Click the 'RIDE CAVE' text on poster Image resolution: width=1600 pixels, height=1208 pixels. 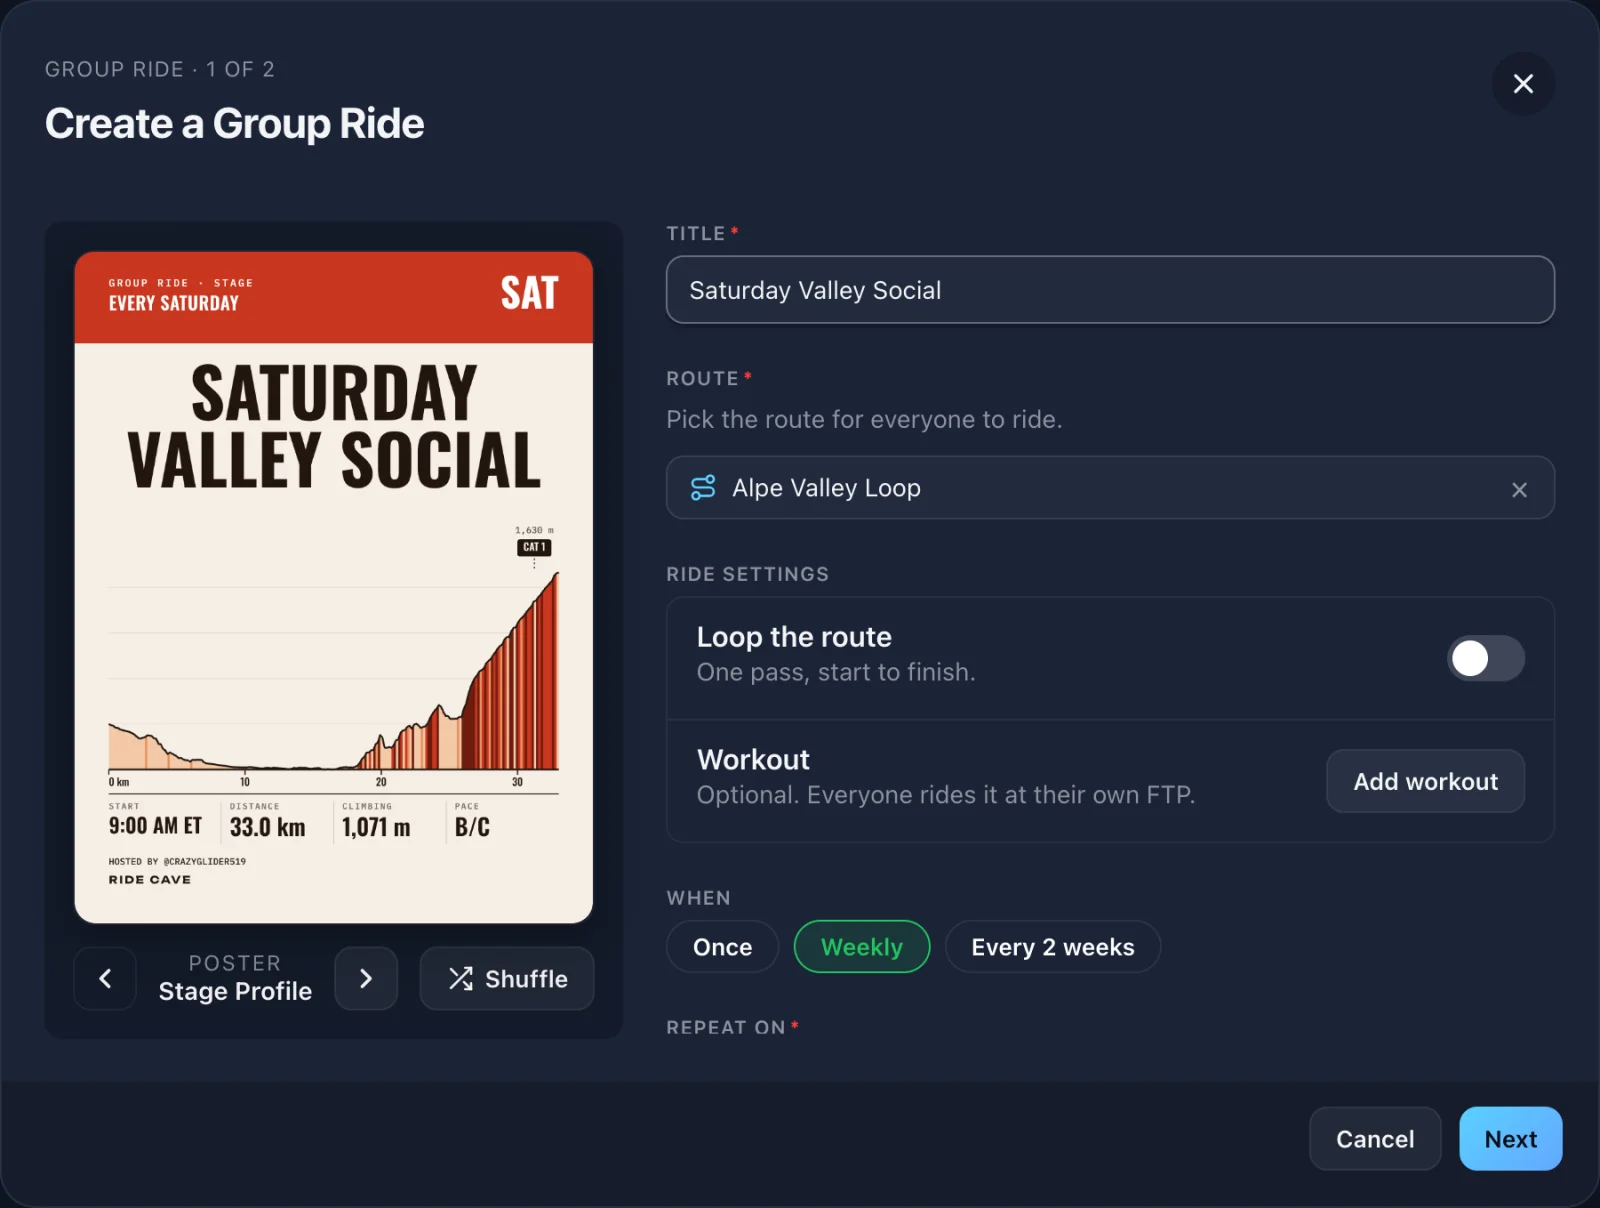pyautogui.click(x=150, y=880)
